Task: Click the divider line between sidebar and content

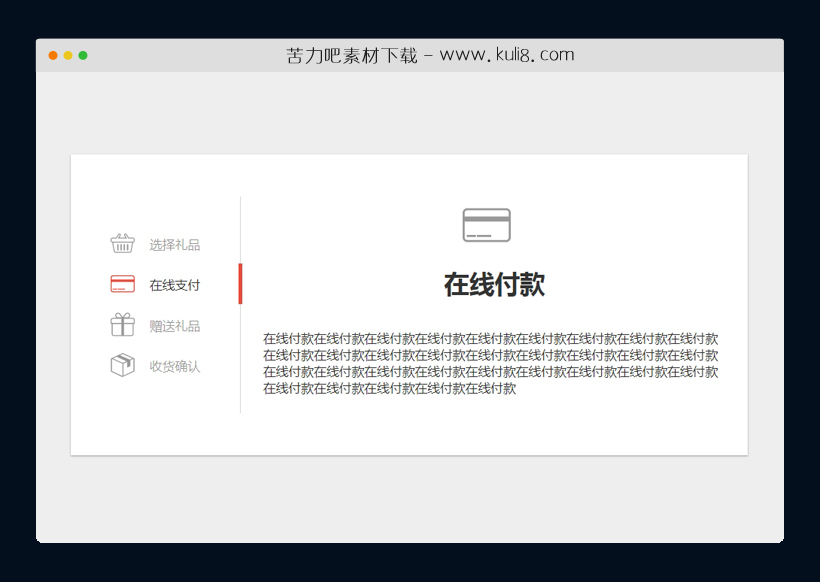Action: tap(240, 360)
